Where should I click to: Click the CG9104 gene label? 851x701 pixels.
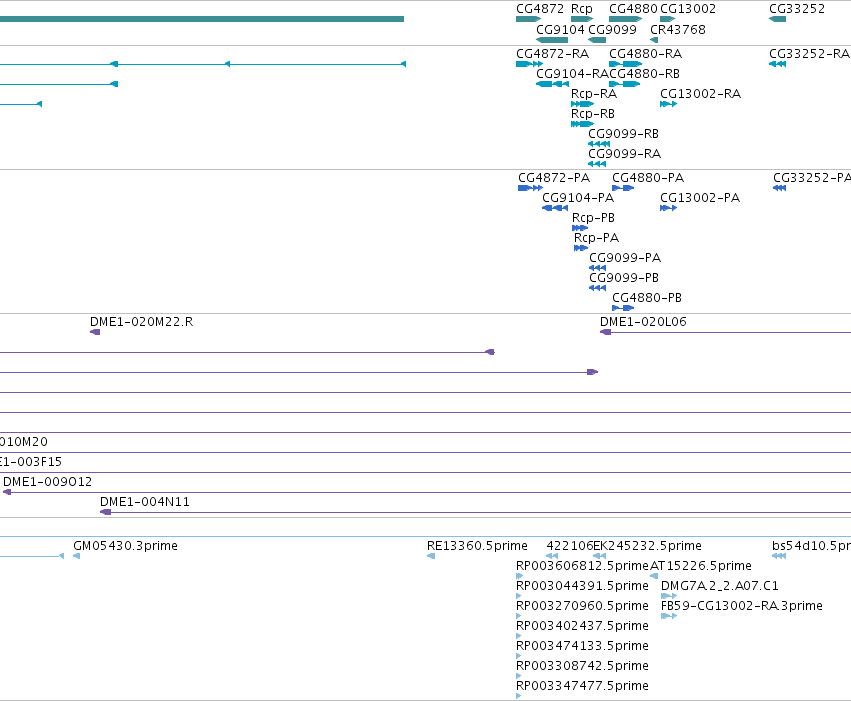(560, 29)
